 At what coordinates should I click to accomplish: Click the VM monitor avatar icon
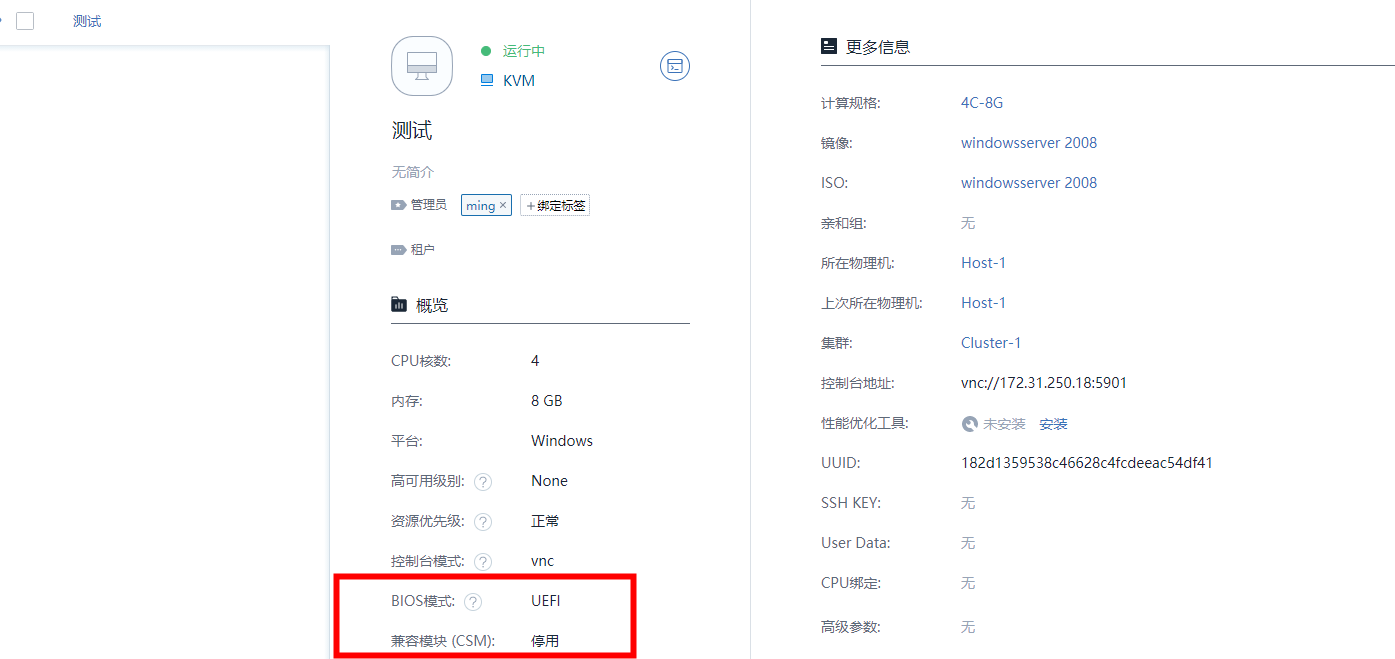[421, 66]
